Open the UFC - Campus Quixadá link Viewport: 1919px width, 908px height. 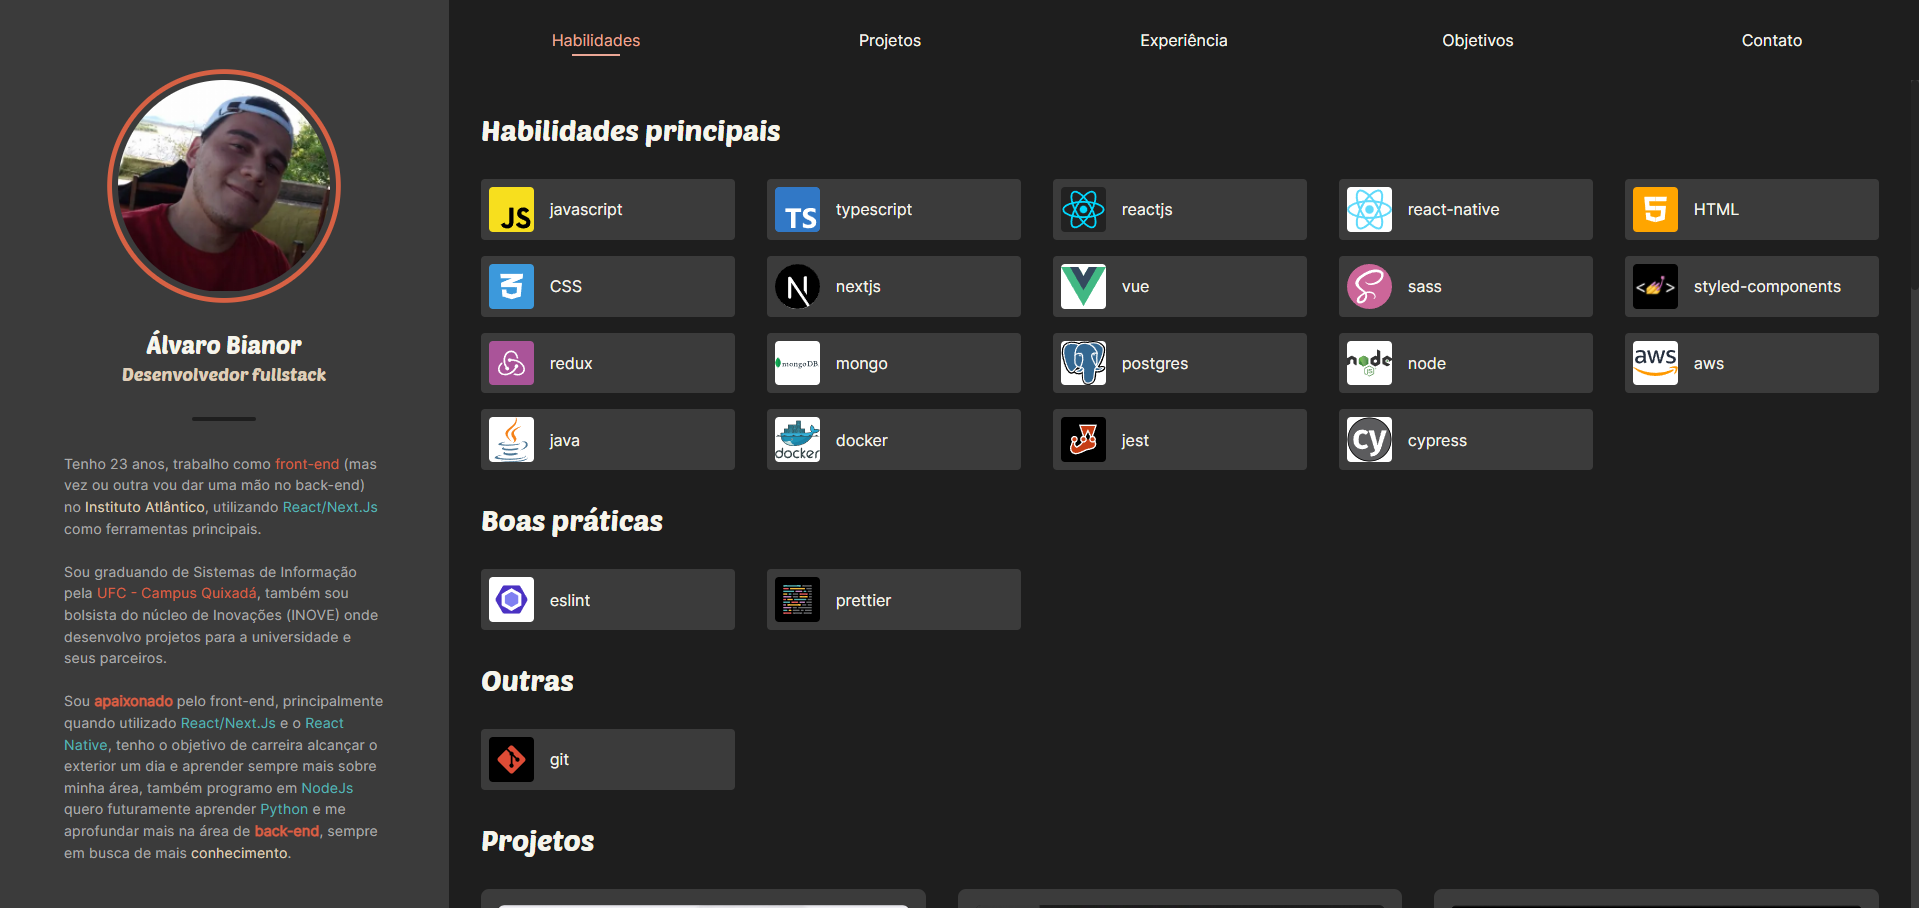tap(176, 592)
